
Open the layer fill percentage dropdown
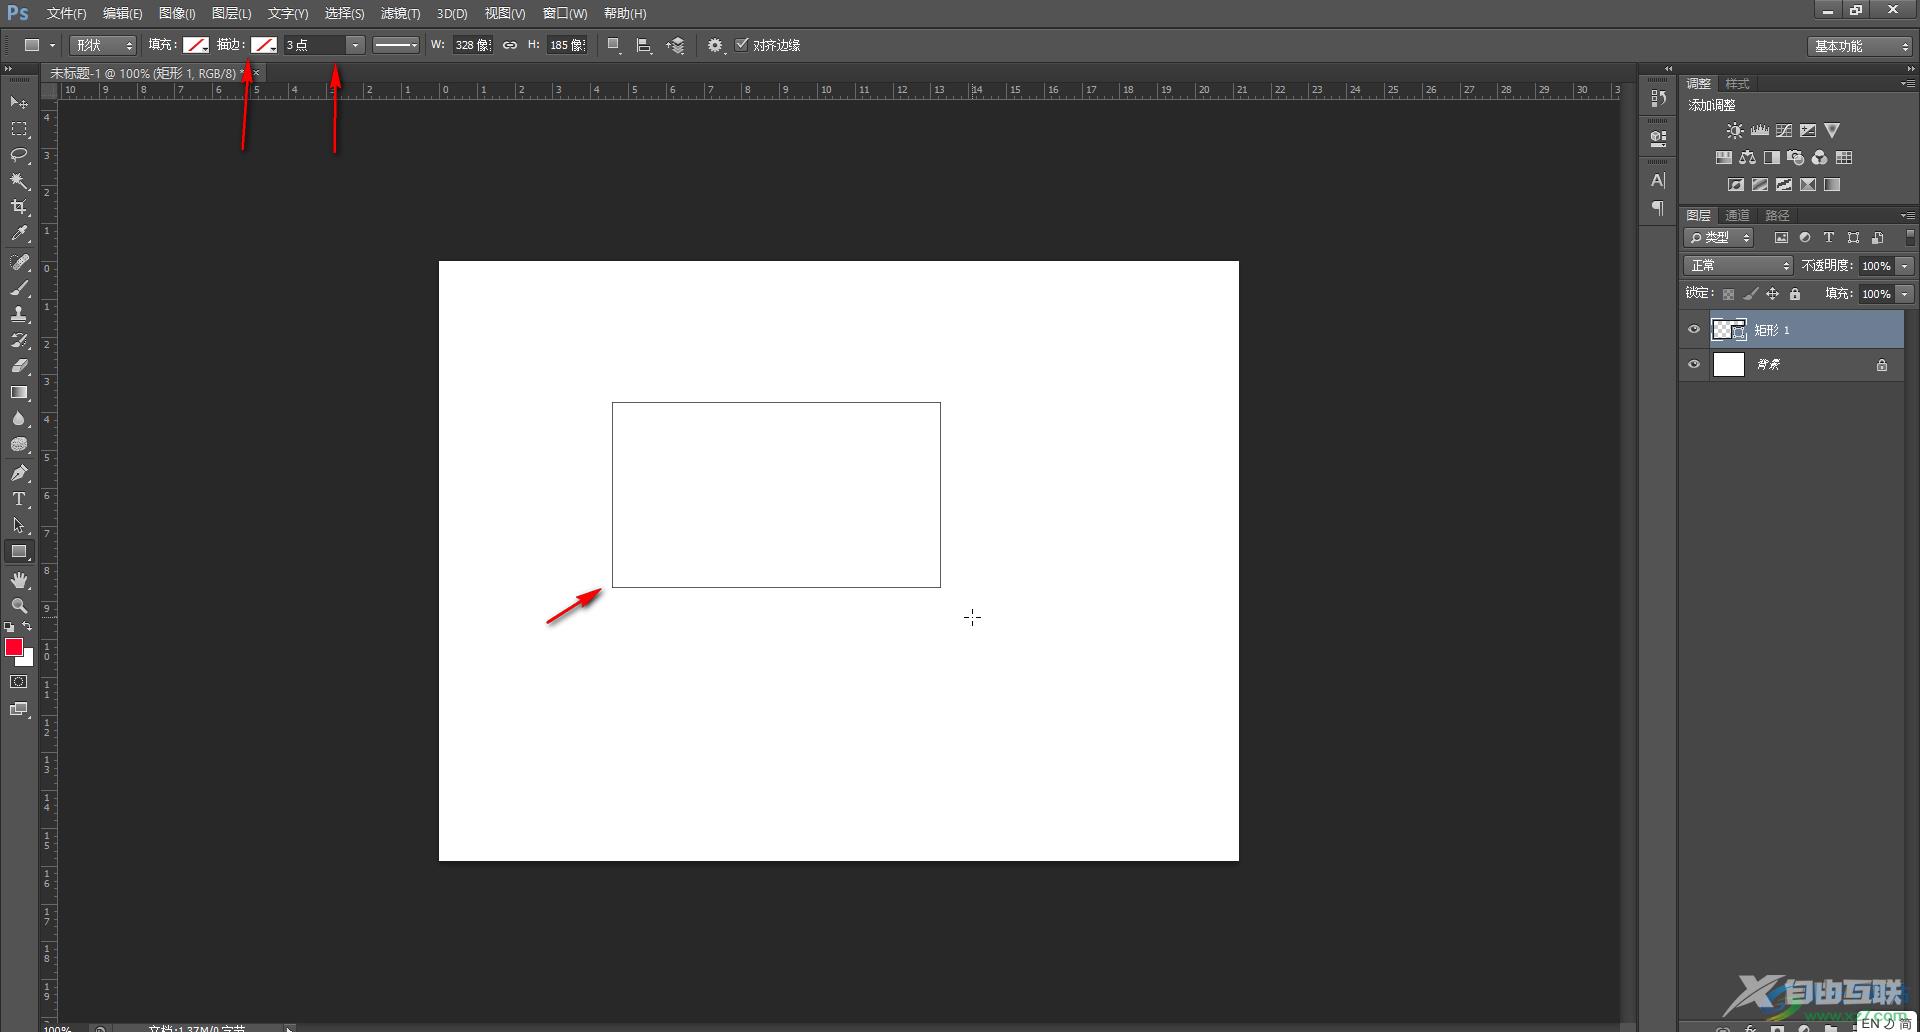(1905, 294)
